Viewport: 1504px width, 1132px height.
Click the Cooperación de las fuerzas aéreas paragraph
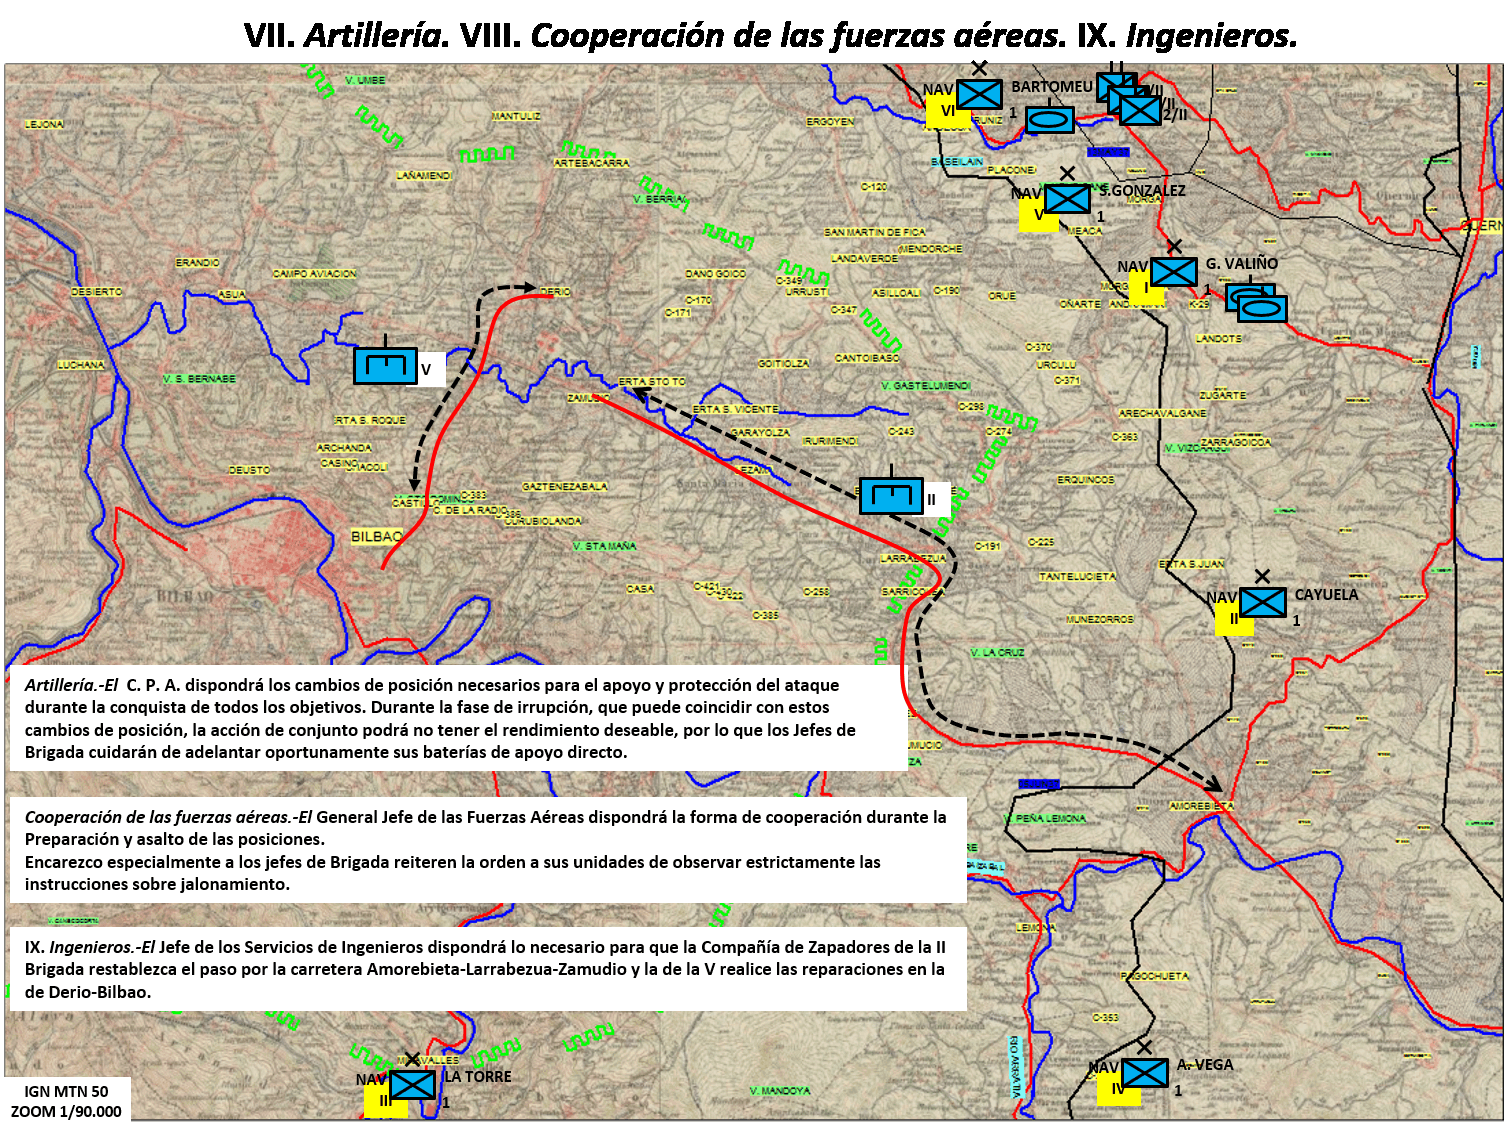488,850
